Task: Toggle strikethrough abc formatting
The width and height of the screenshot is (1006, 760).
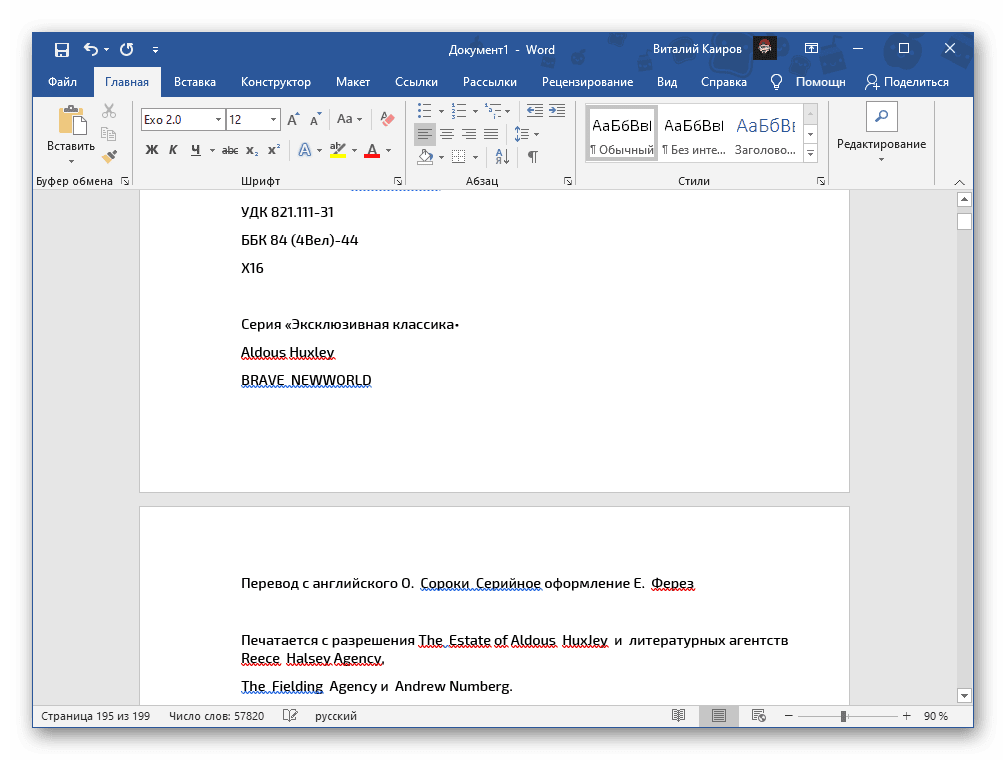Action: pos(230,150)
